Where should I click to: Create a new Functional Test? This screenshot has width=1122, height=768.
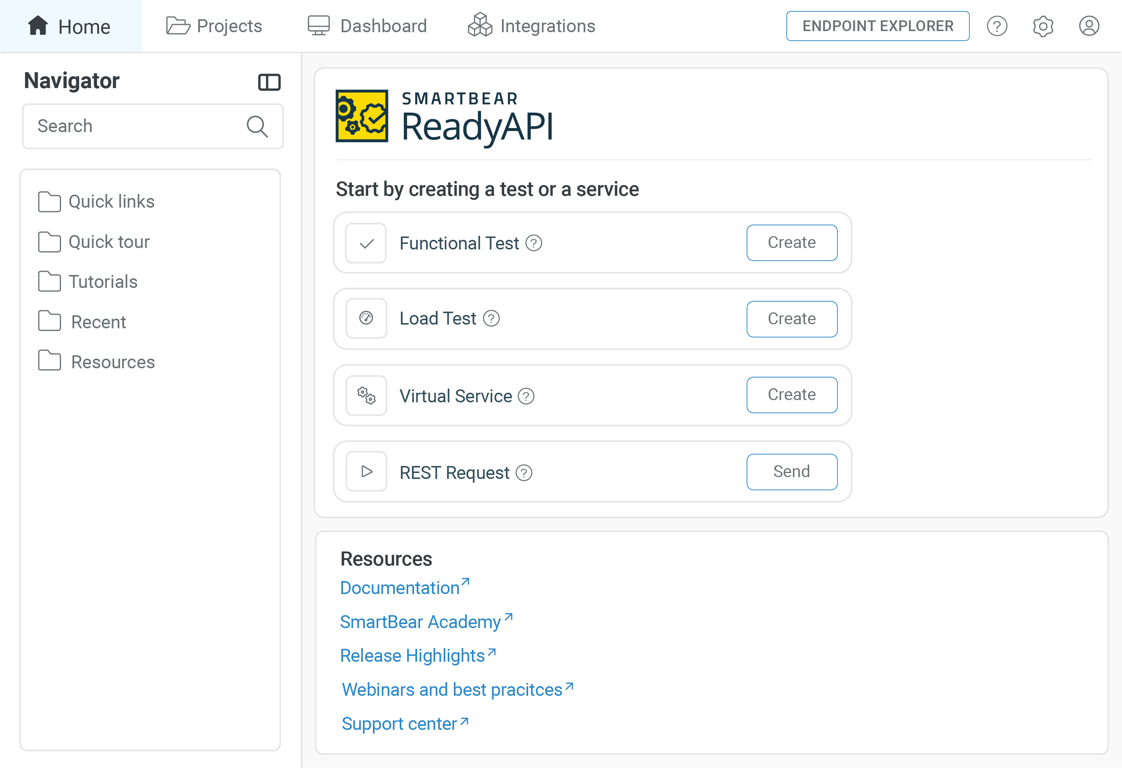coord(792,242)
